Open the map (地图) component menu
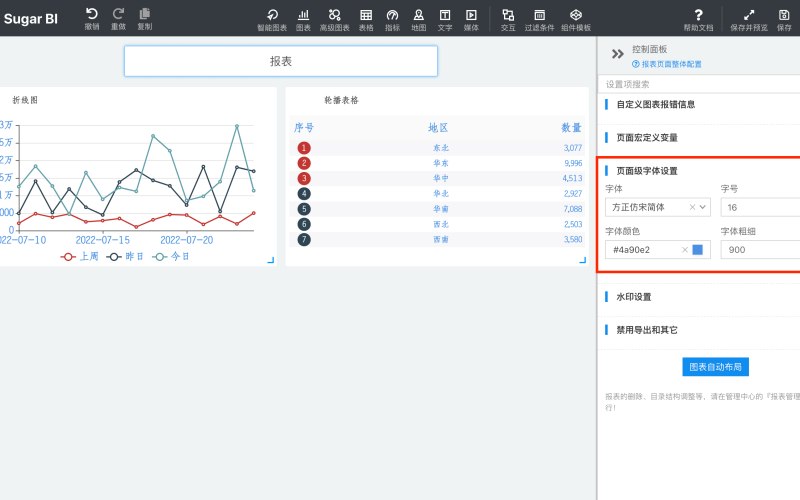The height and width of the screenshot is (500, 800). pos(419,20)
